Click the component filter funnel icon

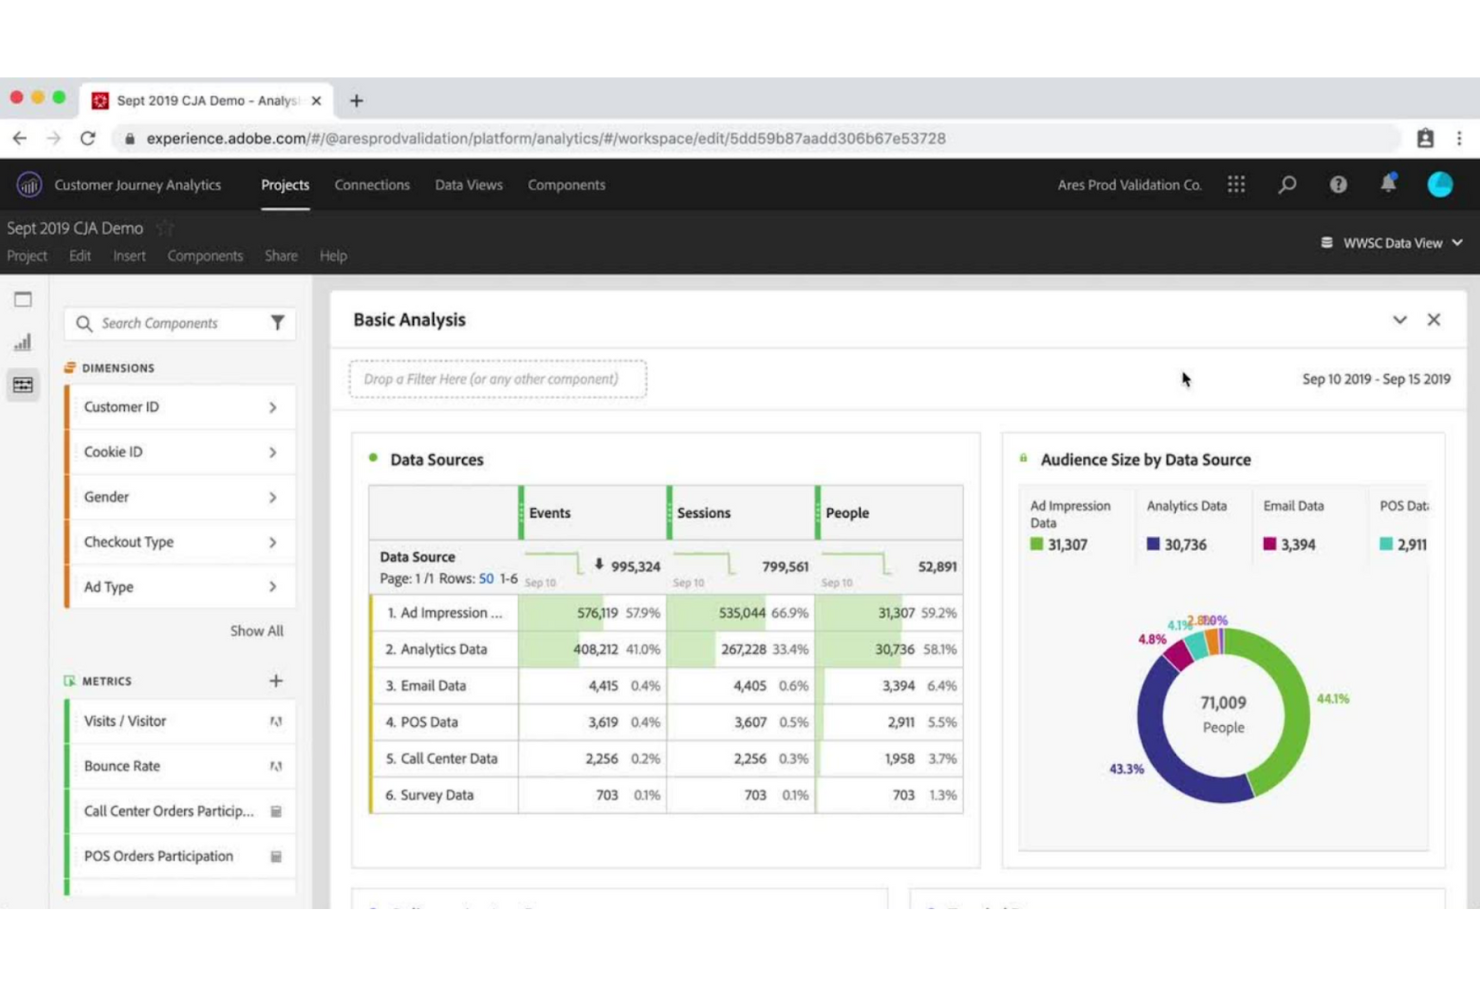point(277,323)
